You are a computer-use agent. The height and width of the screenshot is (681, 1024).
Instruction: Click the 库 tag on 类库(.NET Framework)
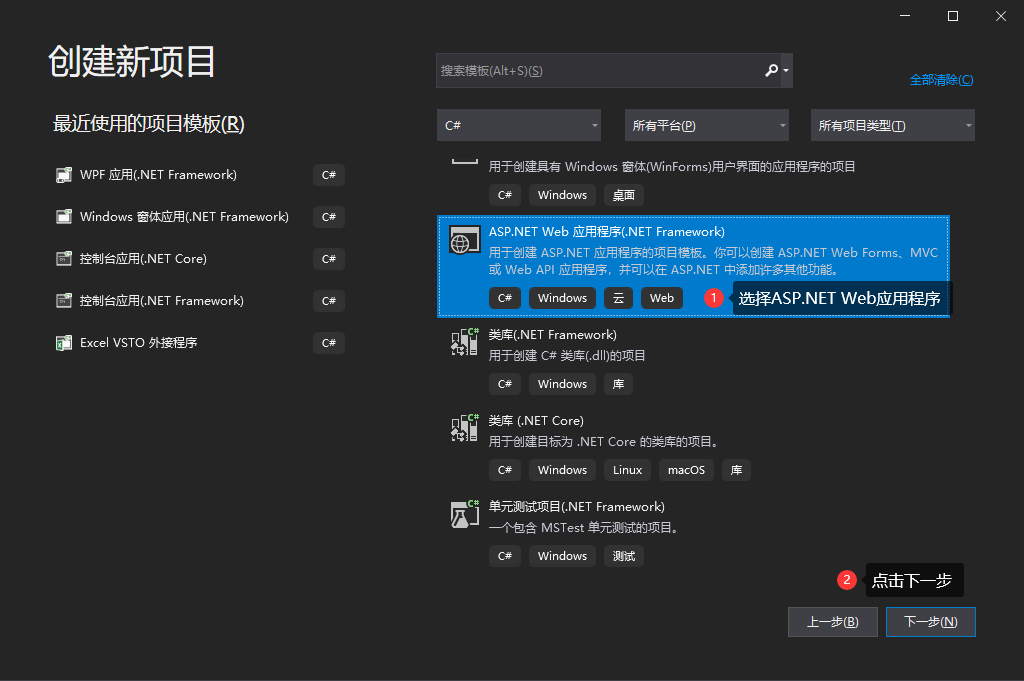pyautogui.click(x=618, y=384)
